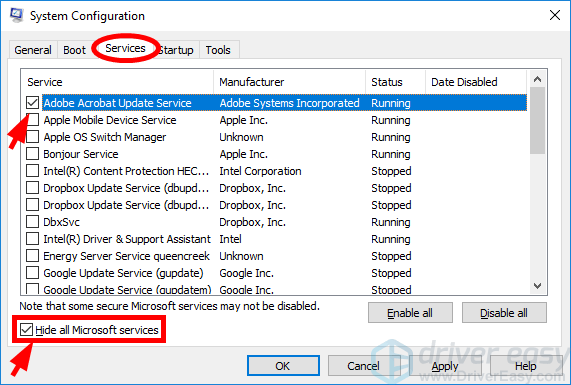Click Unknown manufacturer of Apple OS Switch Manager
Viewport: 571px width, 385px height.
click(241, 137)
